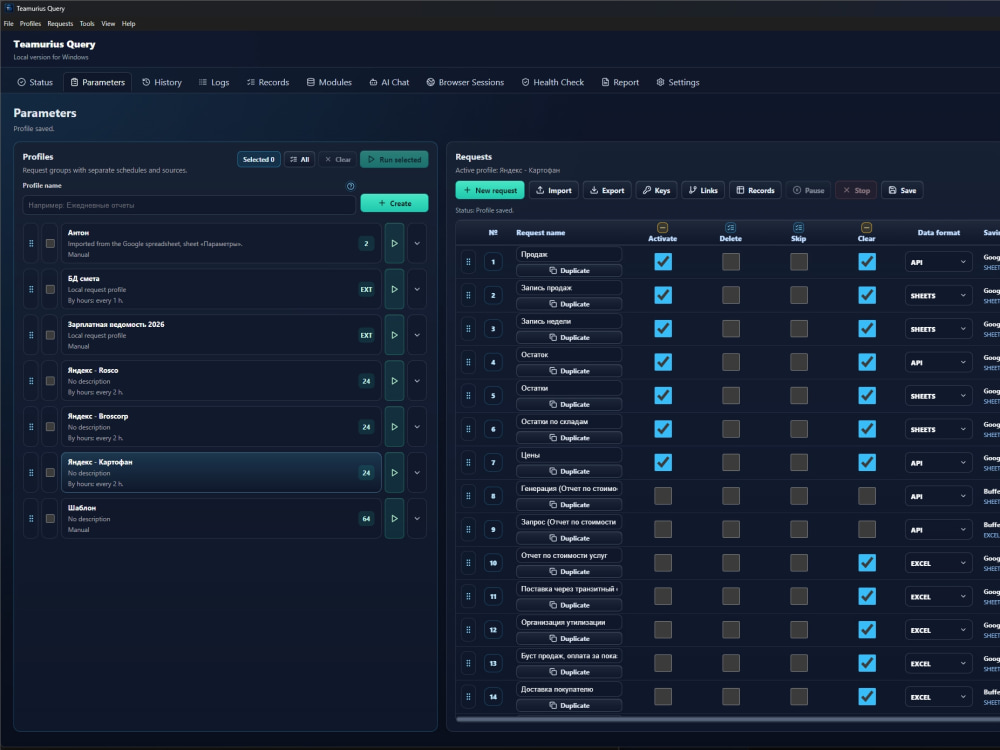Expand the Антон profile chevron
The width and height of the screenshot is (1000, 750).
tap(417, 244)
